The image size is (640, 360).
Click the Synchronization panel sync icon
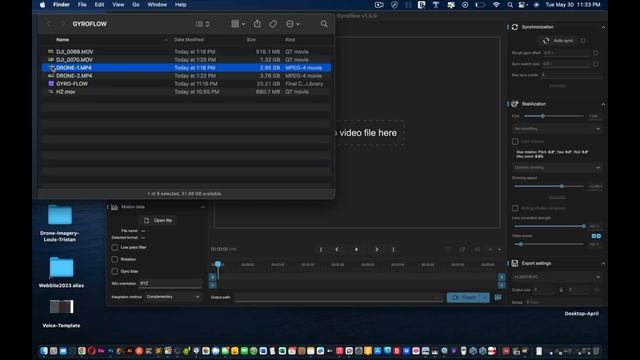click(515, 27)
